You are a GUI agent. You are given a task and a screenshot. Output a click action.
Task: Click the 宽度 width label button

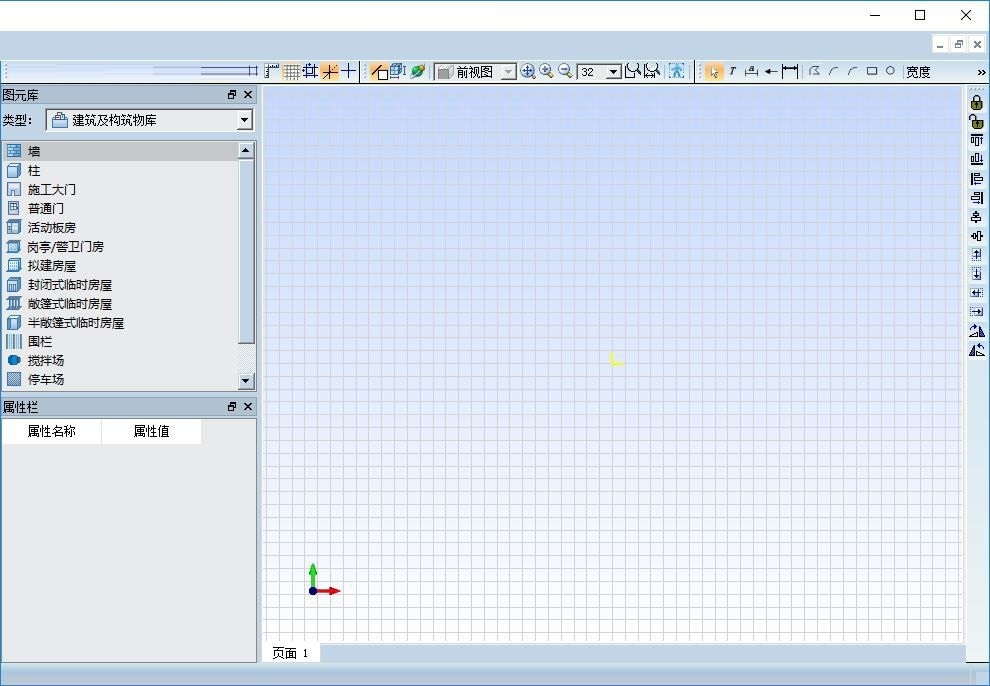[918, 72]
